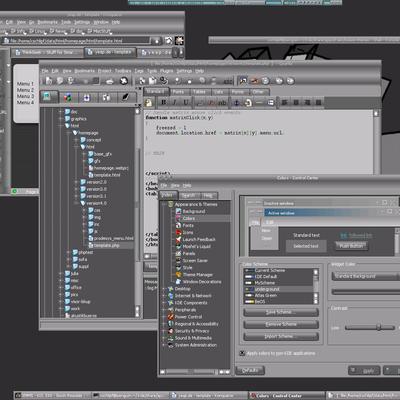The width and height of the screenshot is (400, 400).
Task: Justify text with the last alignment icon
Action: point(318,103)
